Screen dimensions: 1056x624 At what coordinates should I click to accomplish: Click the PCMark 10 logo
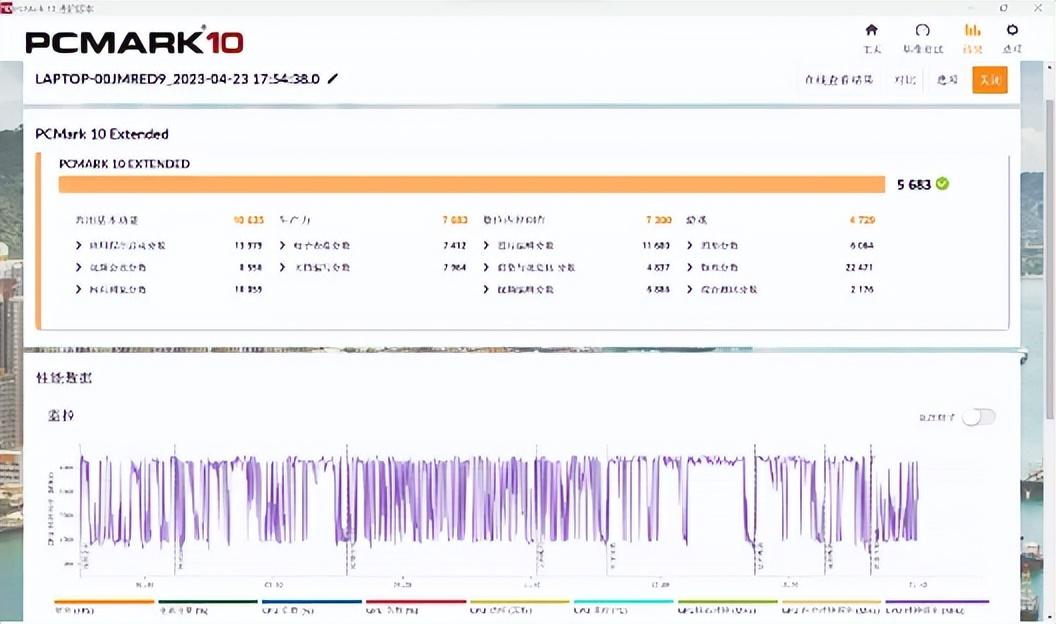pos(135,41)
